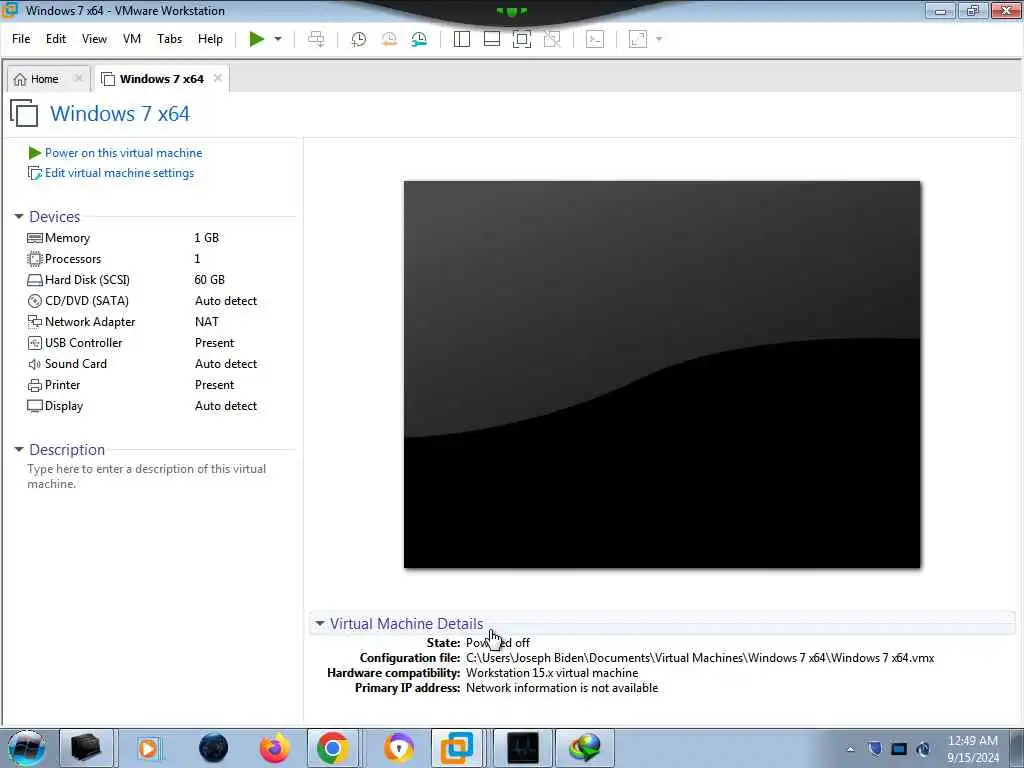
Task: Click the 60 GB hard disk value
Action: pos(210,280)
